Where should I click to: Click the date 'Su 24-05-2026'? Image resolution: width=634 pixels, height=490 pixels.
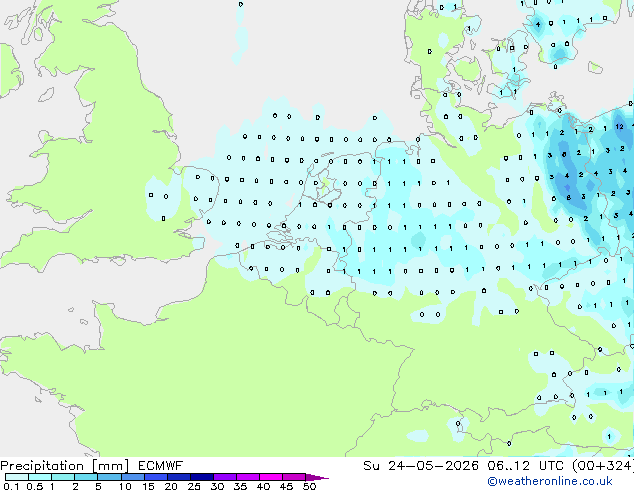click(421, 466)
